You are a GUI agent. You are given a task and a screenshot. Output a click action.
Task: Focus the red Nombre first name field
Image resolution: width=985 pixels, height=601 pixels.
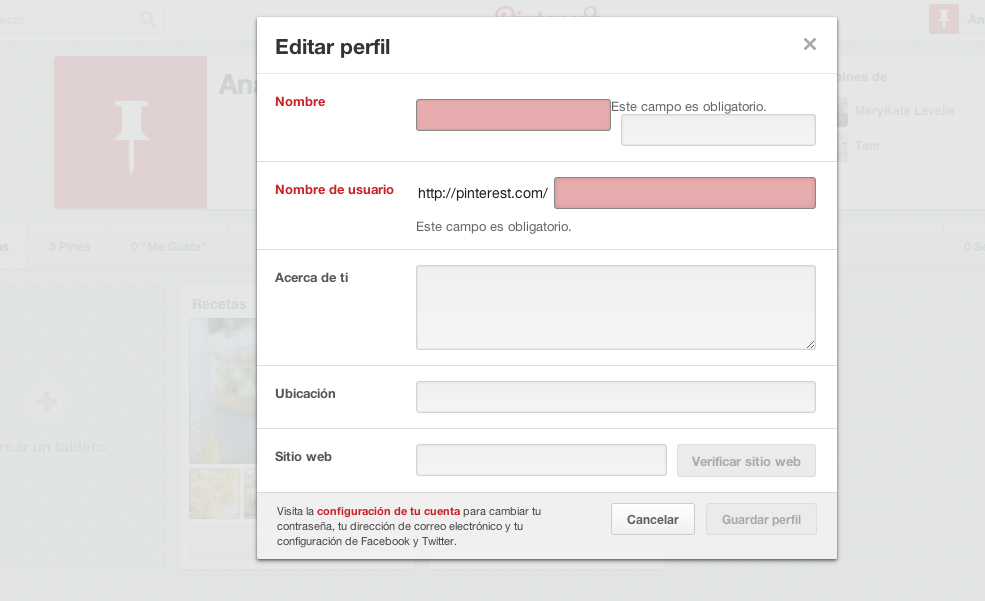pos(513,115)
